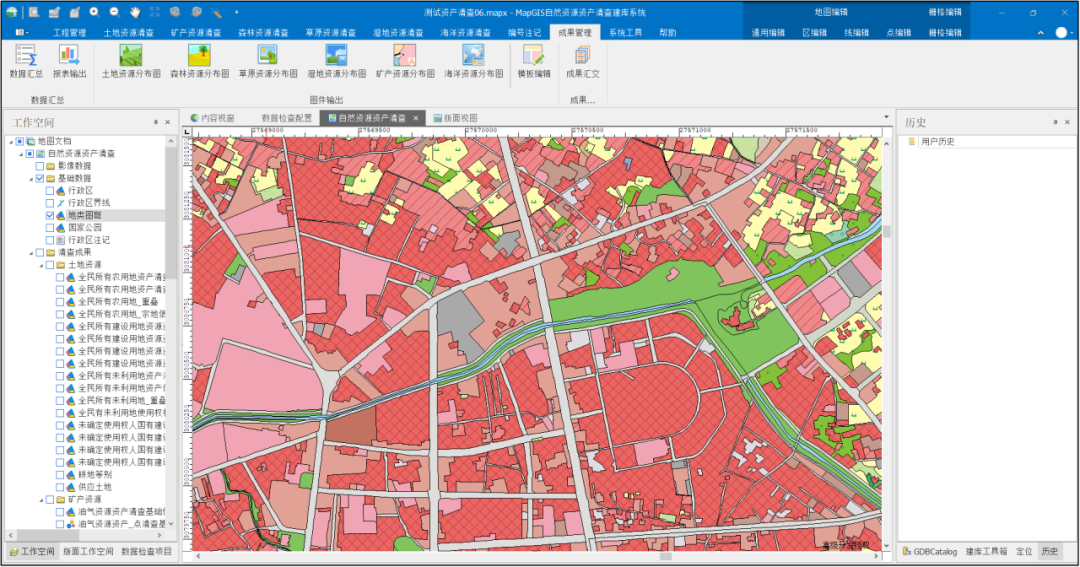
Task: Open the 版面视图 document tab
Action: (455, 118)
